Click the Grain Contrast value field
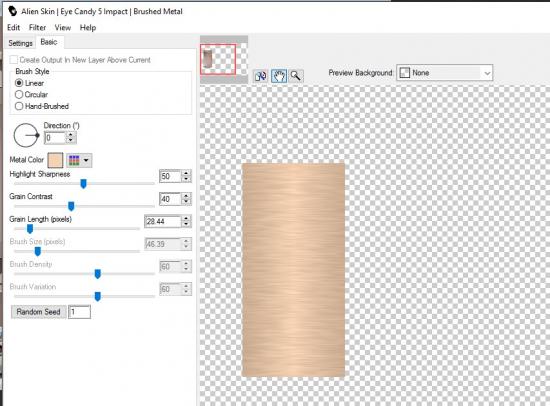The width and height of the screenshot is (550, 406). pos(170,199)
